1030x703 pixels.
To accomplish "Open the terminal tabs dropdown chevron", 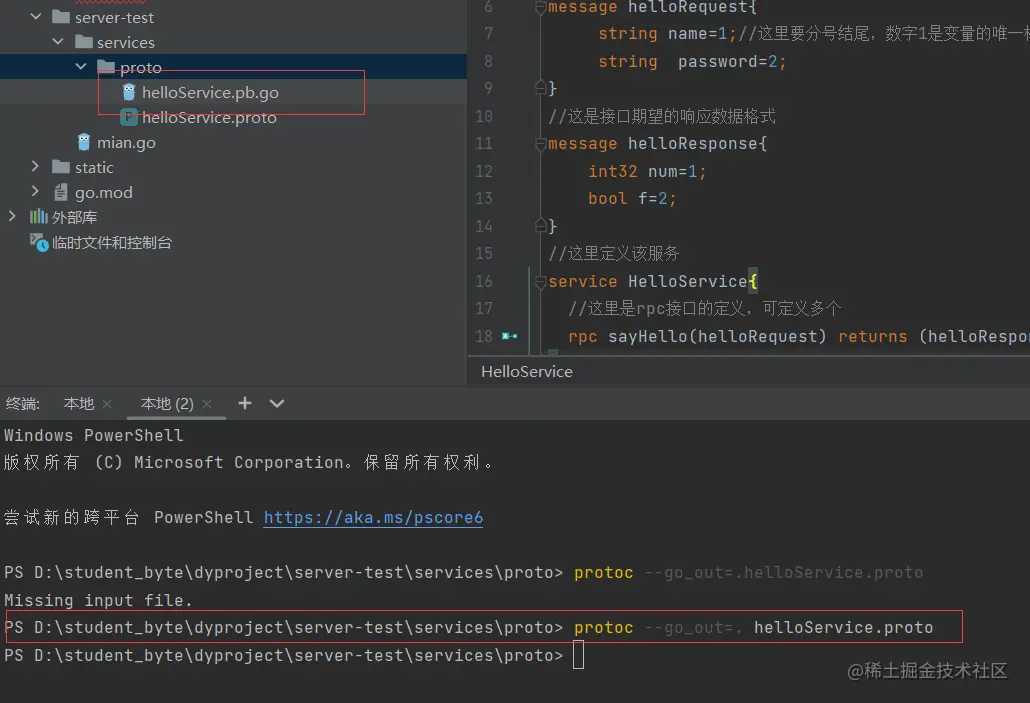I will coord(276,403).
